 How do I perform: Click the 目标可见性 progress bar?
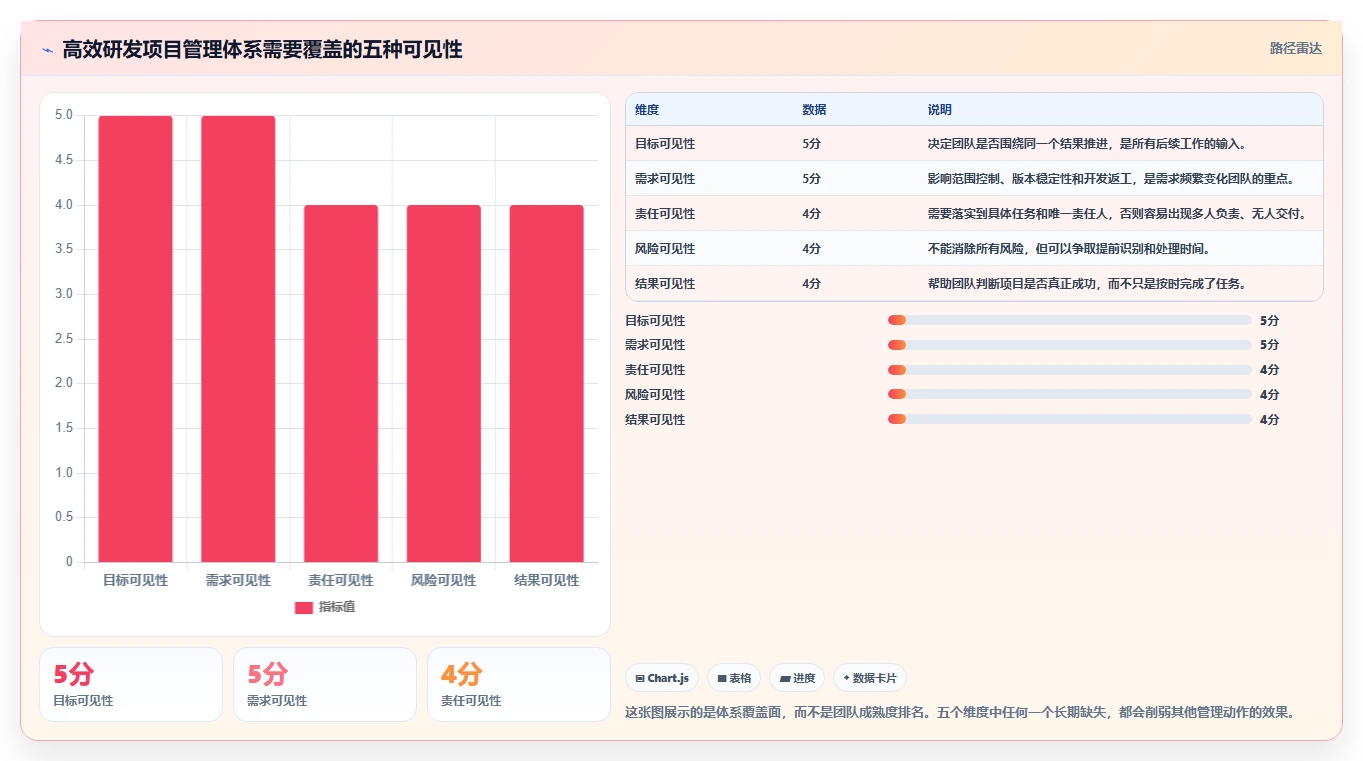tap(1070, 320)
